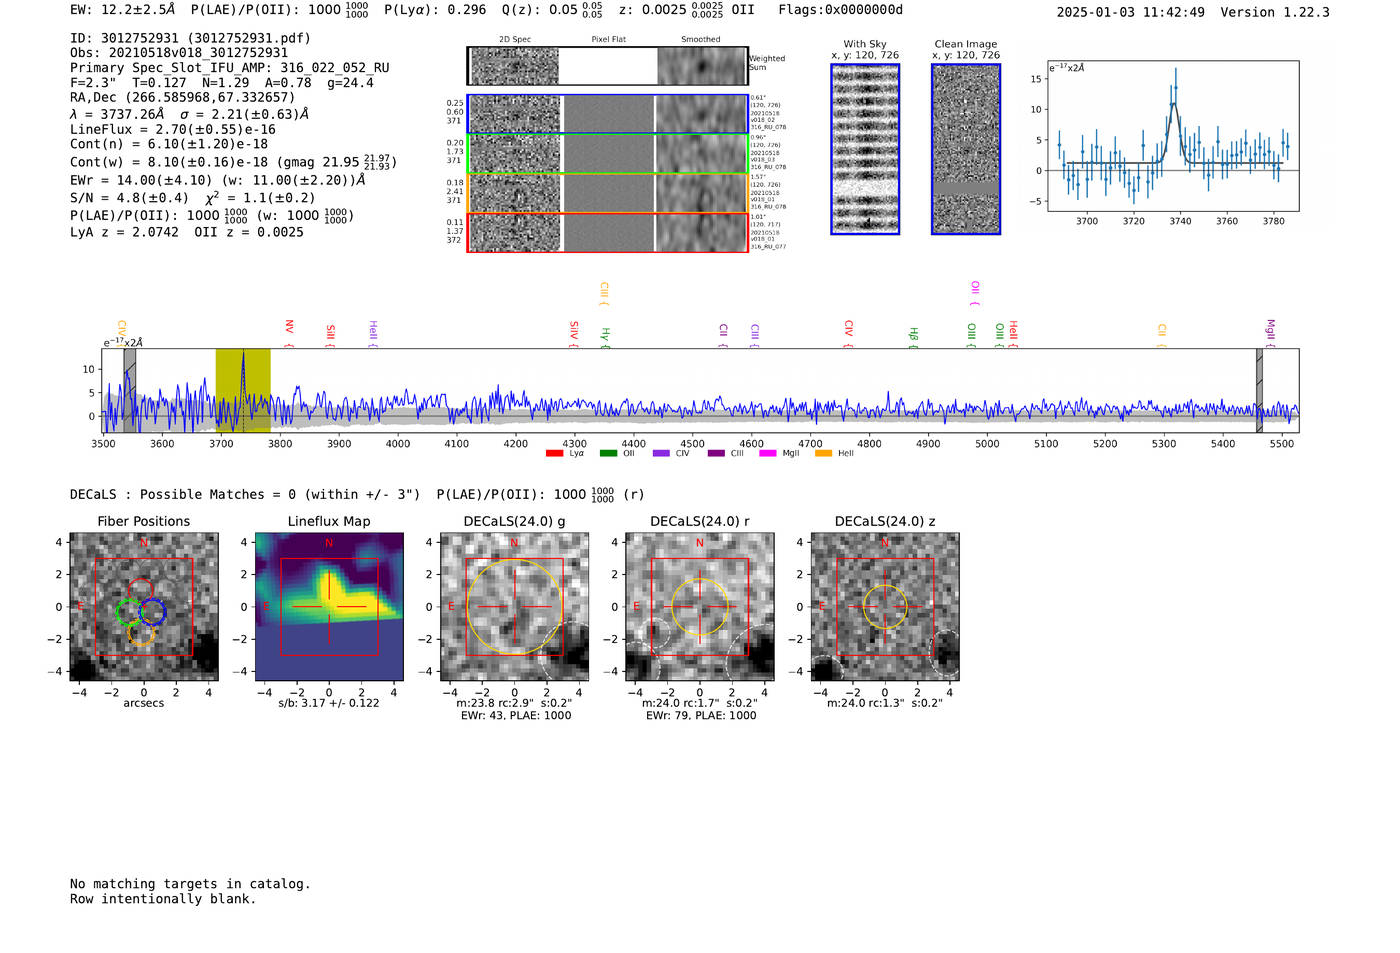Screen dimensions: 1400x953
Task: Select the green-outlined fiber spectrum row
Action: (608, 154)
